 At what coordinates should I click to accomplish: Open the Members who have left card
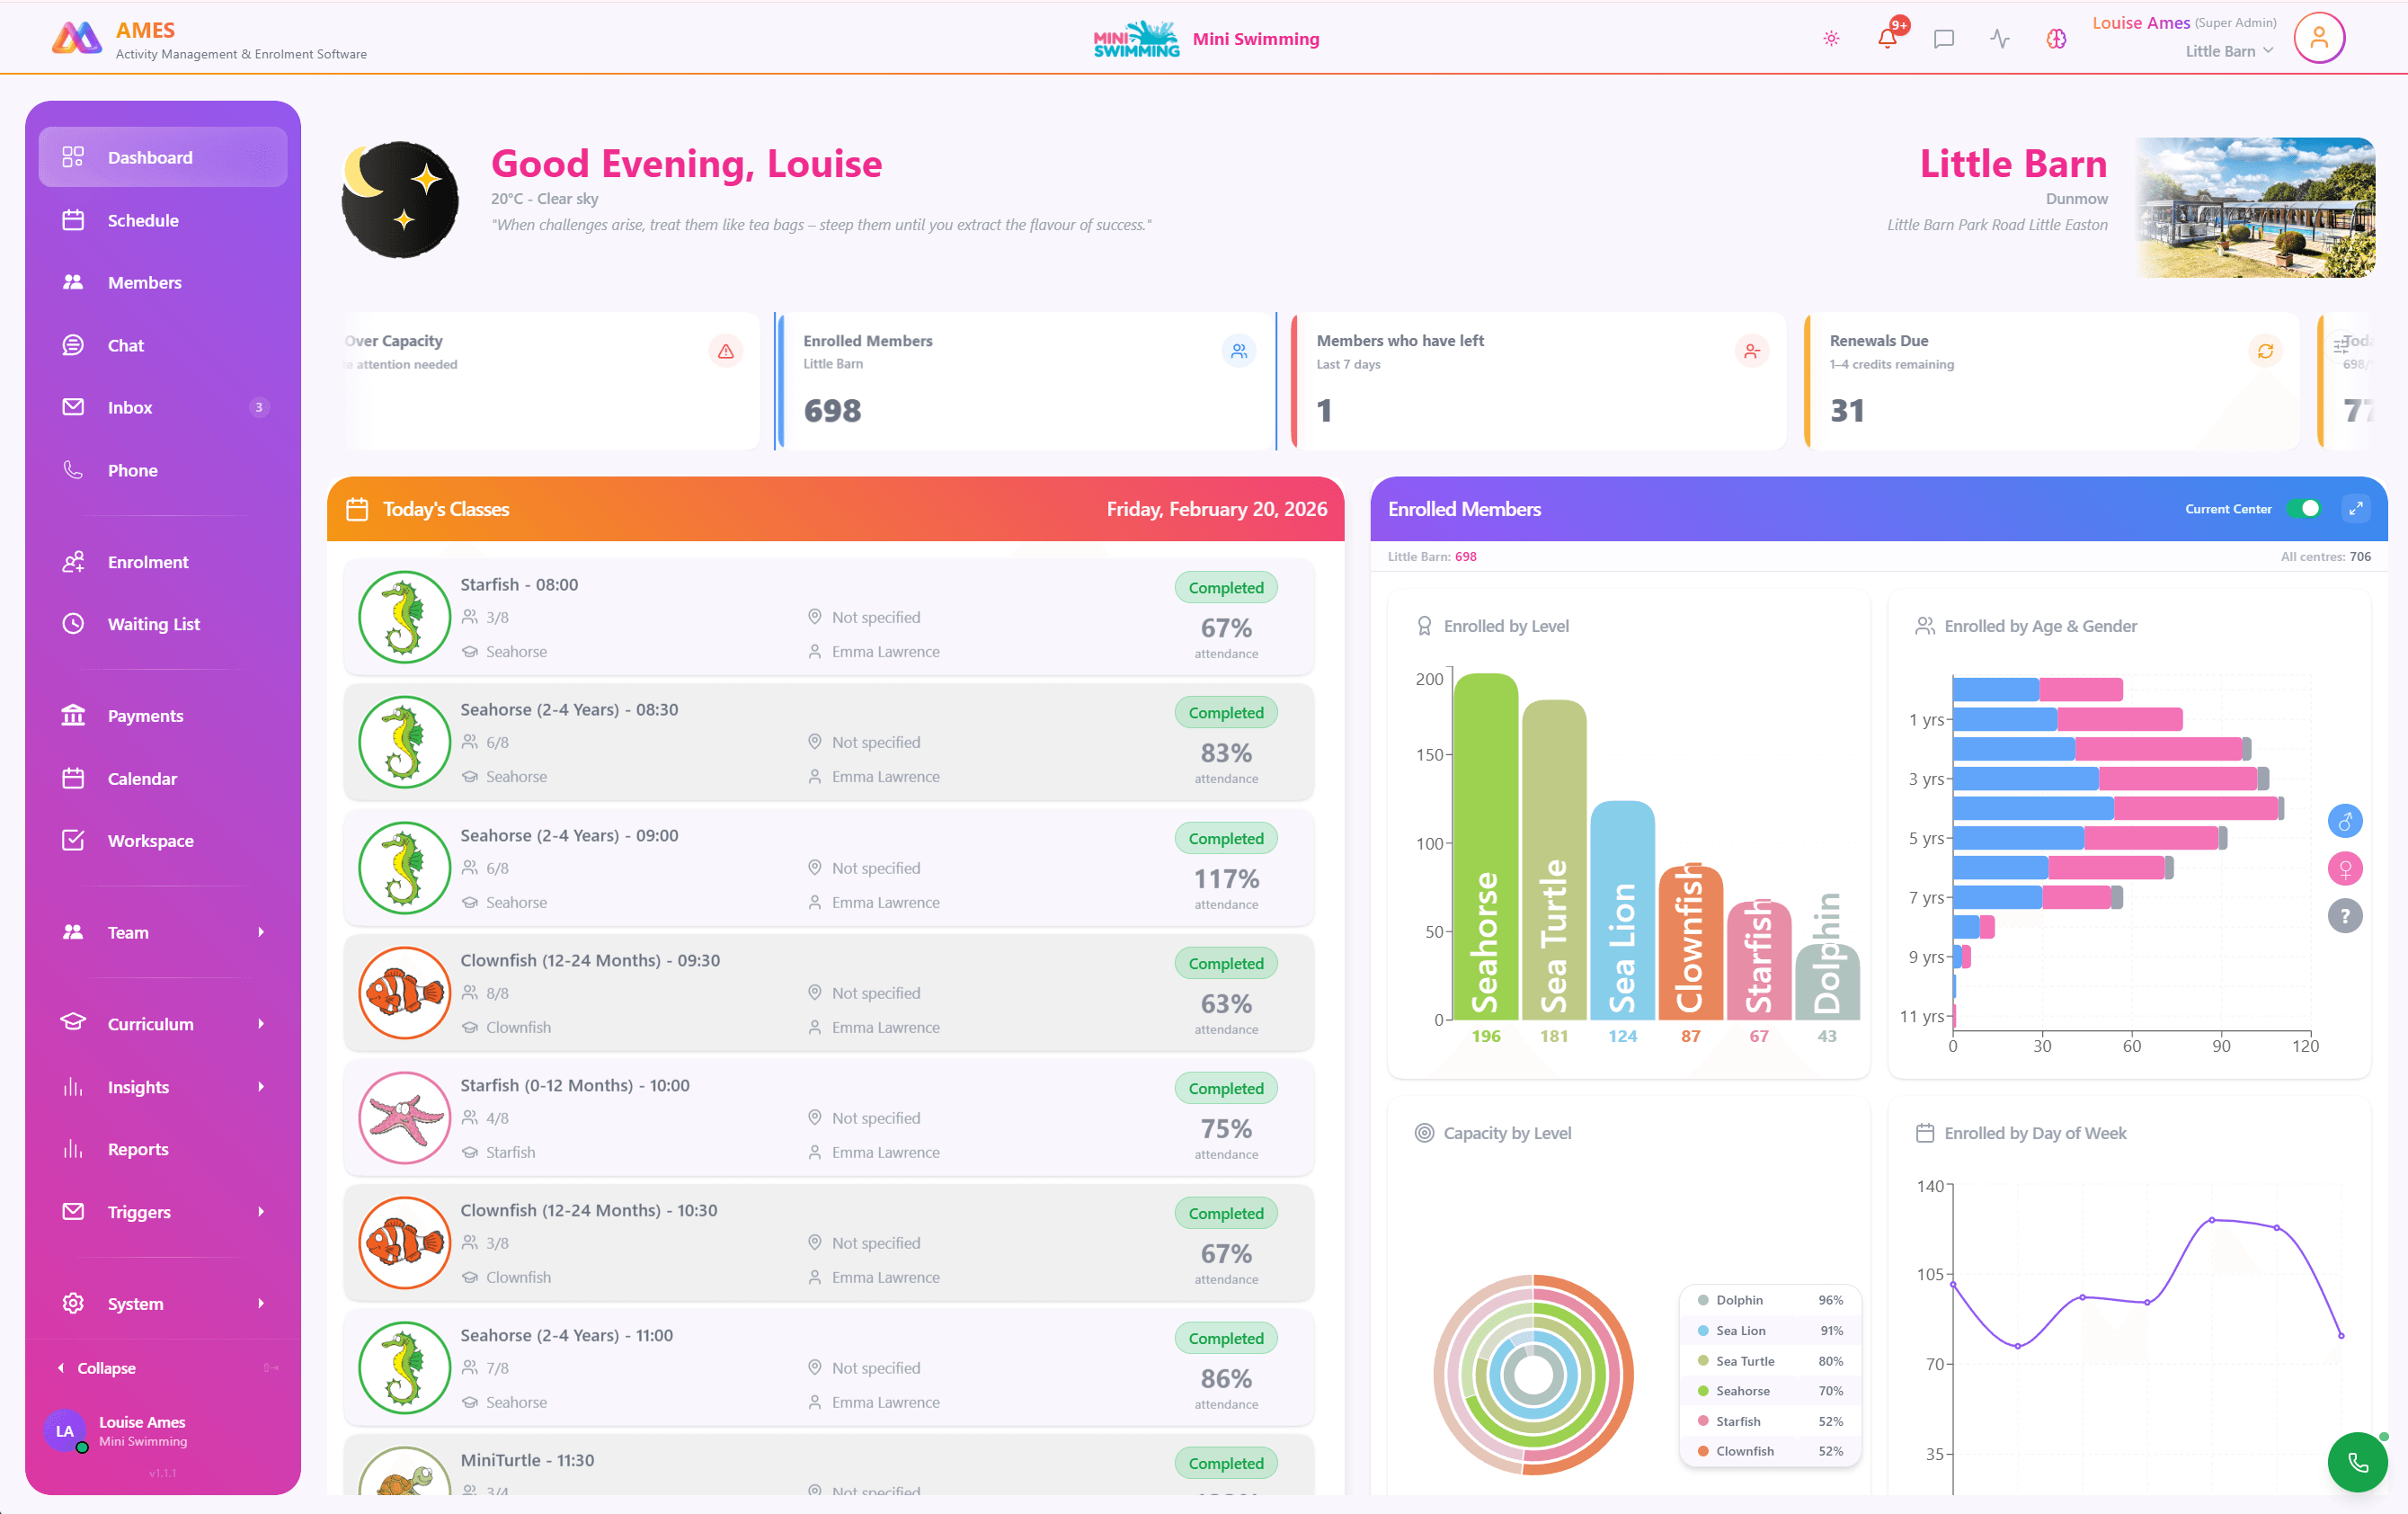(1538, 381)
